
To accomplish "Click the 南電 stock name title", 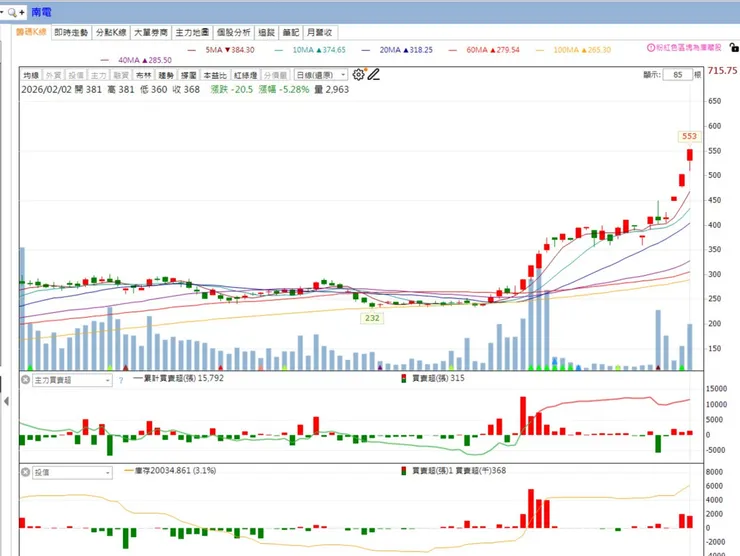I will coord(42,12).
